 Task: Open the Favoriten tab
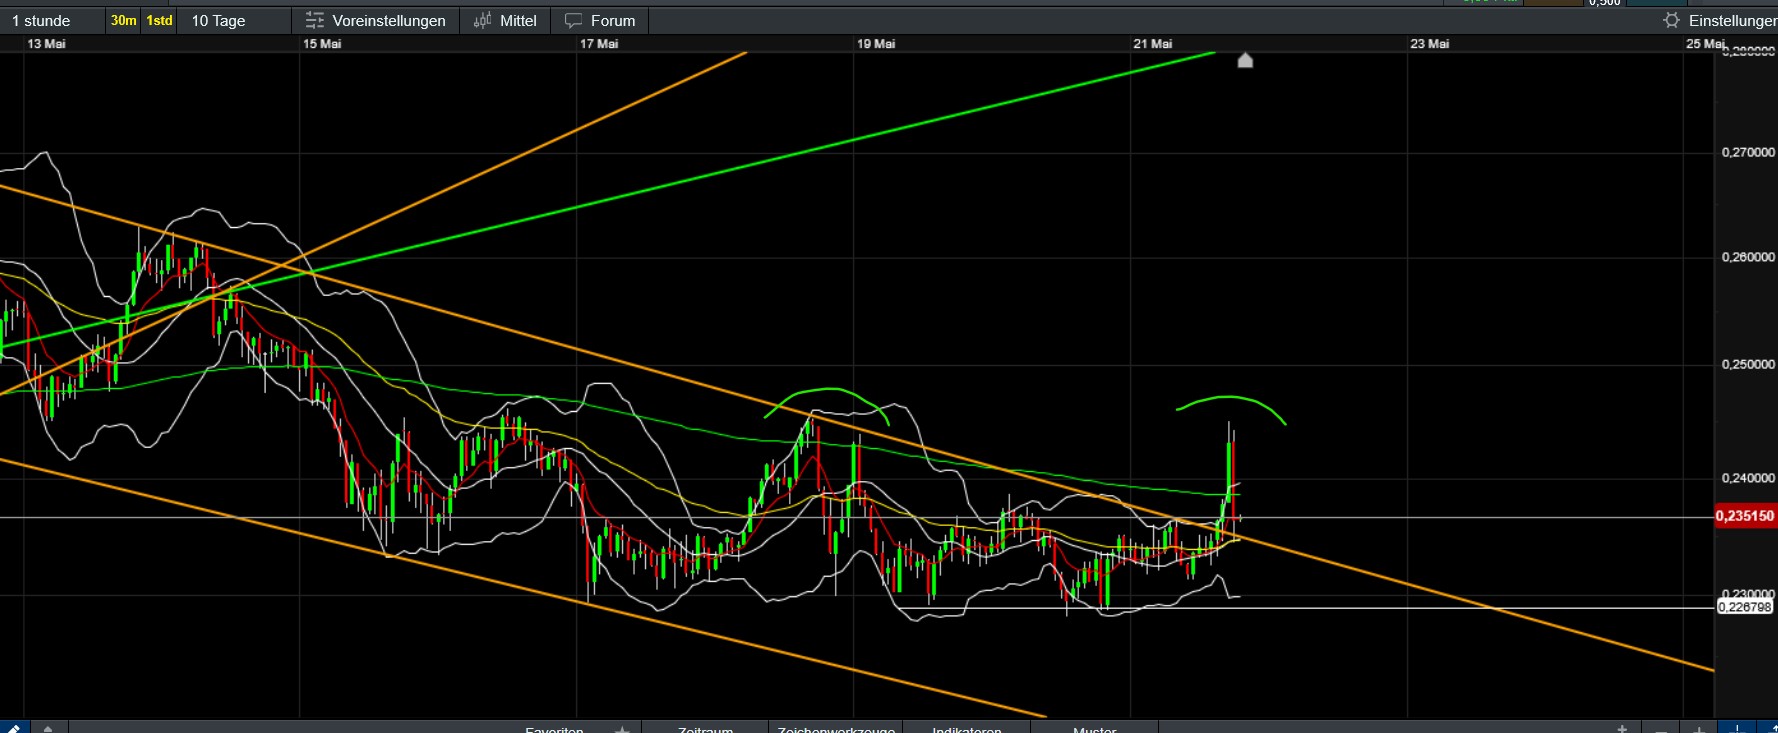(554, 729)
